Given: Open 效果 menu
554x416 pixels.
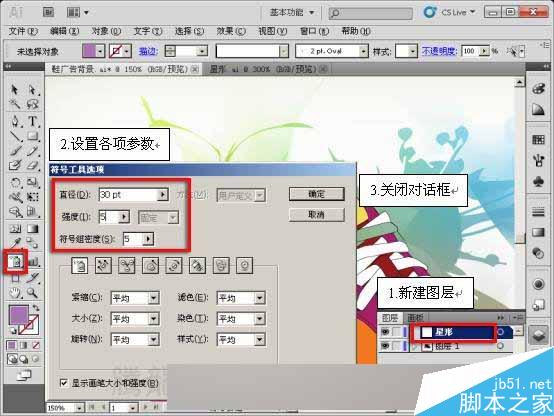Looking at the screenshot, I should pos(231,31).
